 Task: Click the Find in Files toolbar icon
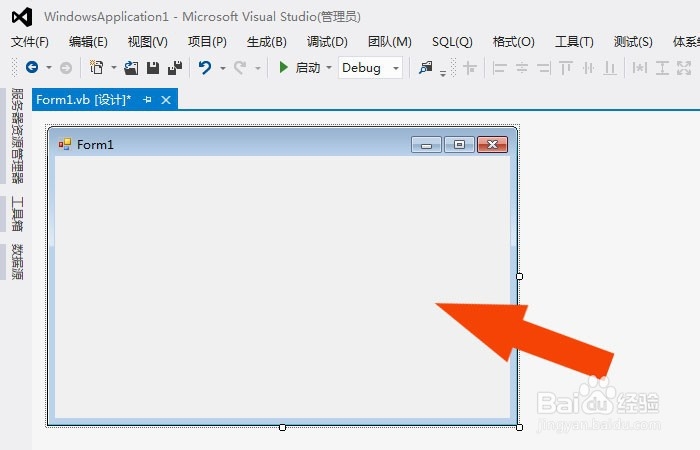coord(425,68)
